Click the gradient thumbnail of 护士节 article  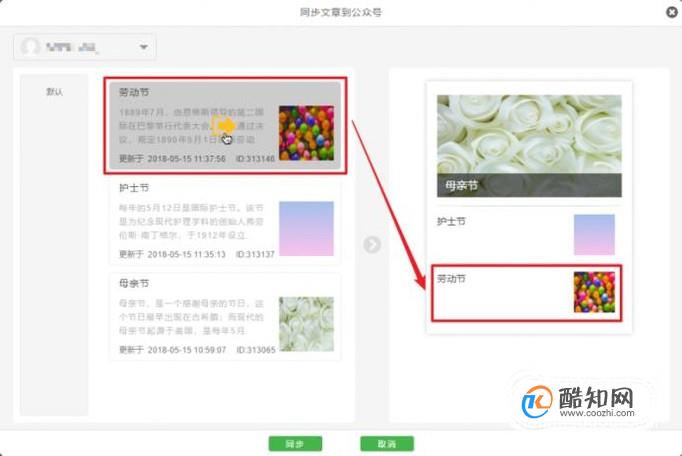point(307,228)
